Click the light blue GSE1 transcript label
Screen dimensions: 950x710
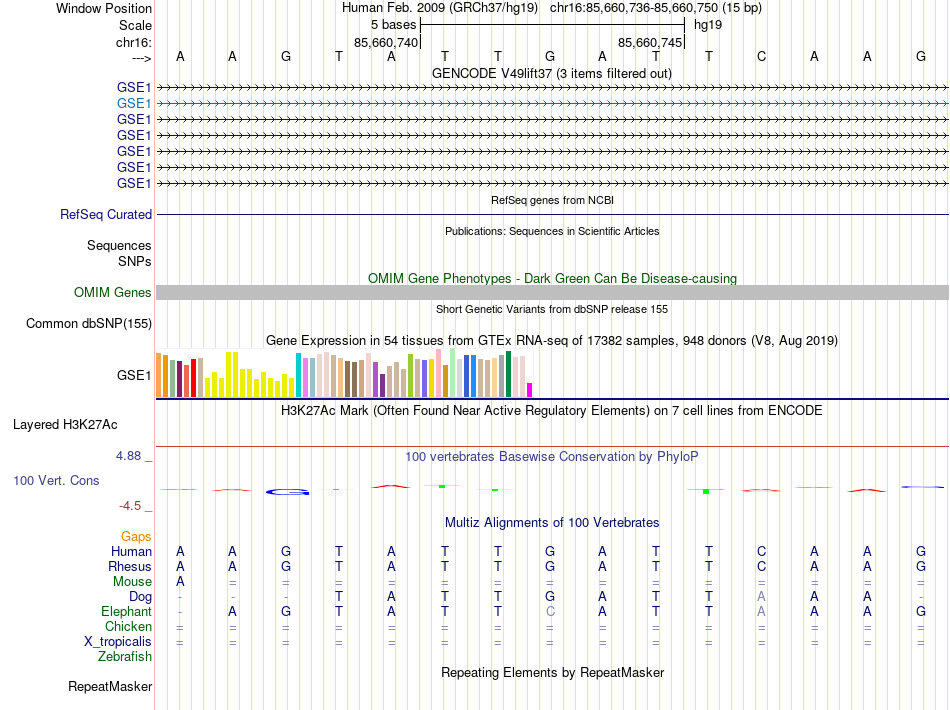point(134,104)
